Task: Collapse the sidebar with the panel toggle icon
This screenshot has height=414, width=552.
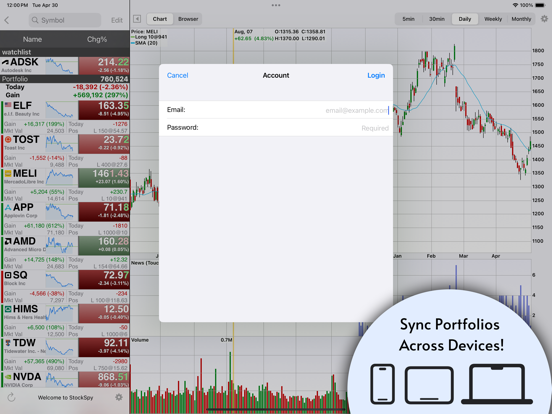Action: tap(137, 19)
